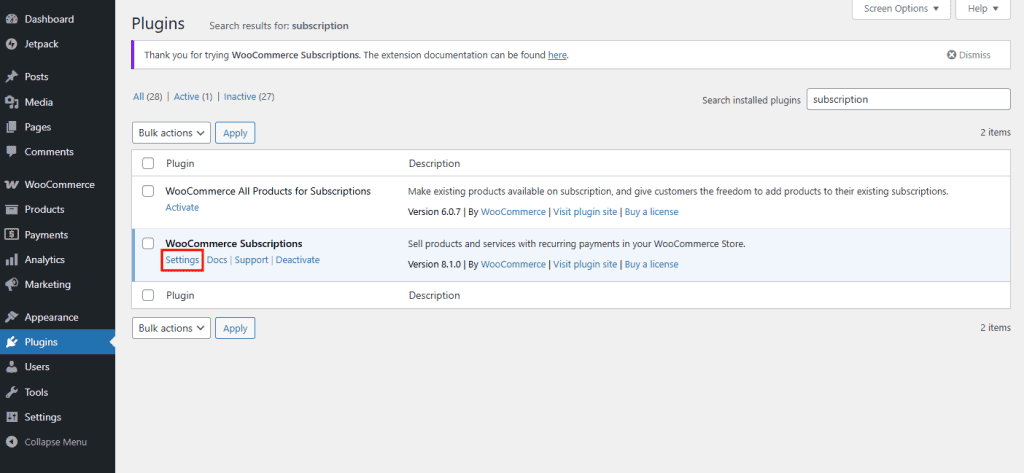
Task: Visit plugin site for WooCommerce Subscriptions 8.1.0
Action: coord(585,264)
